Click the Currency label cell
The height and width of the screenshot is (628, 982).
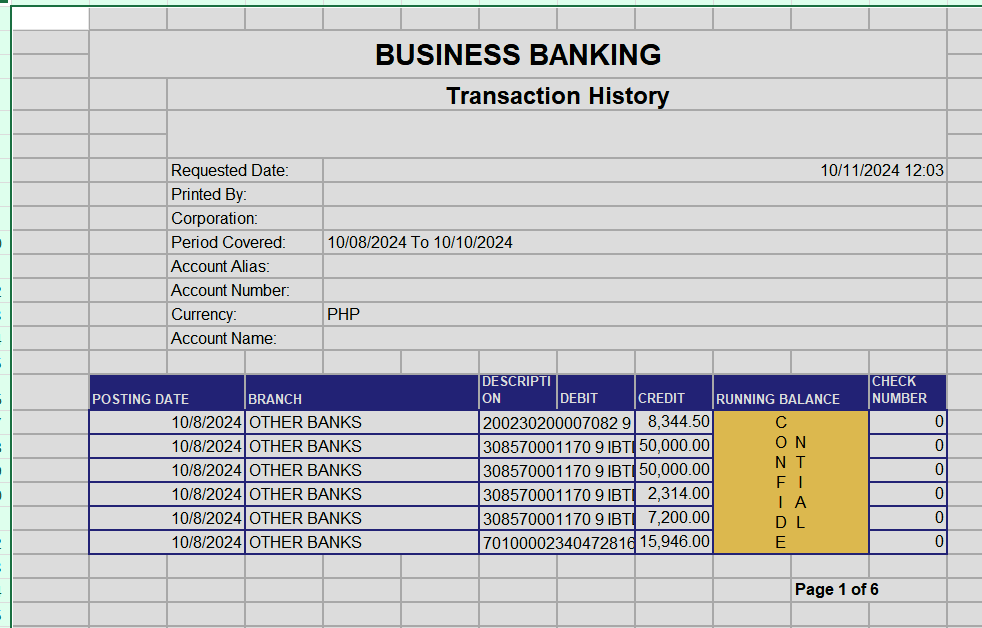click(245, 314)
